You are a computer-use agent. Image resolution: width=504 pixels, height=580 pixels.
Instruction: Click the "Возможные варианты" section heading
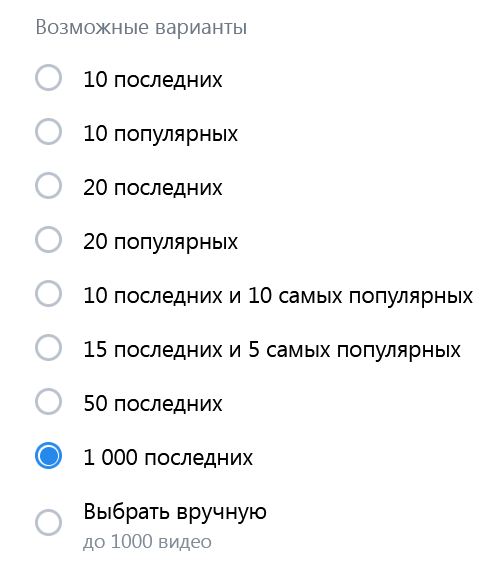(x=141, y=28)
